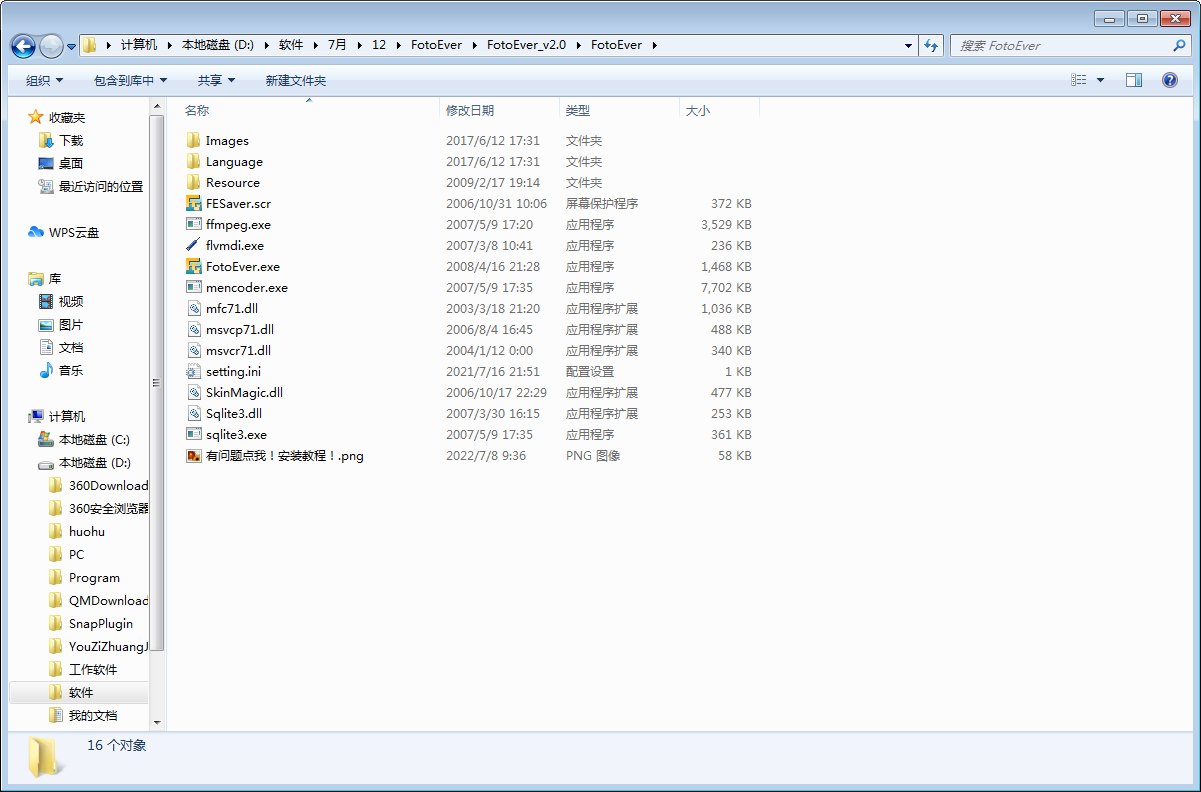Viewport: 1201px width, 792px height.
Task: Open the 工作软件 folder in the tree
Action: point(93,669)
